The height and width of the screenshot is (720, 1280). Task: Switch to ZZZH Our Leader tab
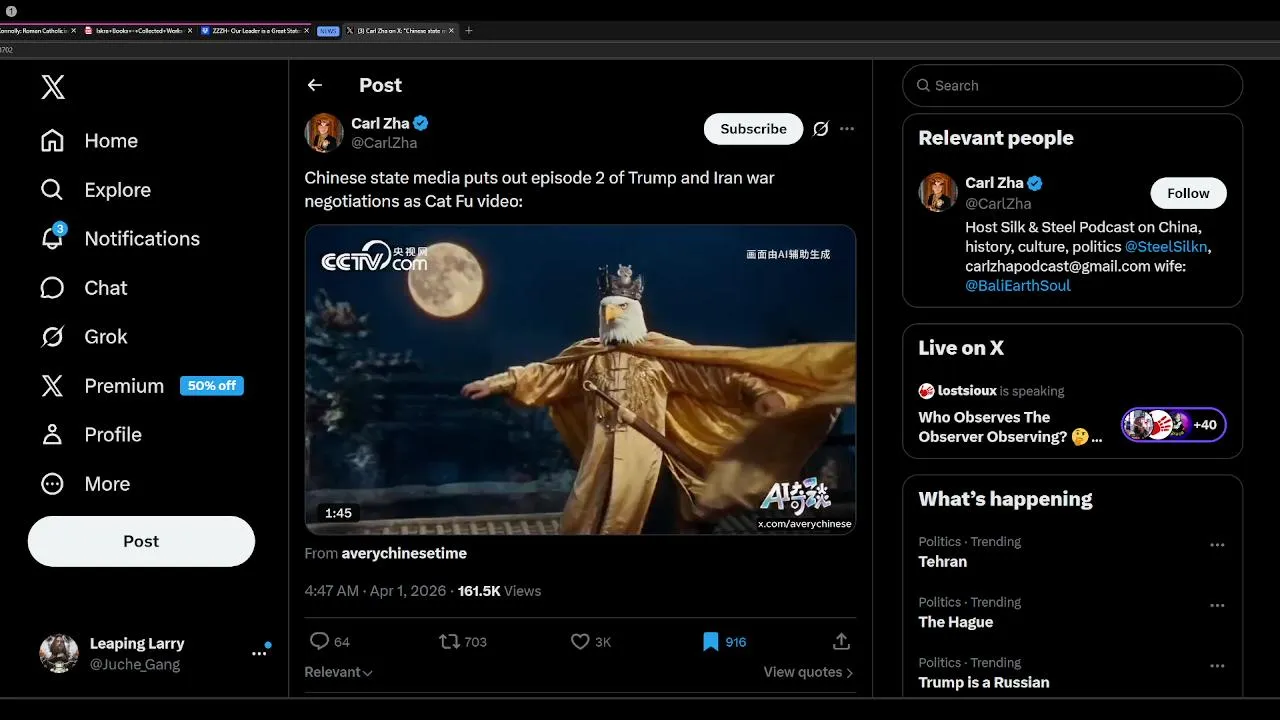tap(255, 31)
